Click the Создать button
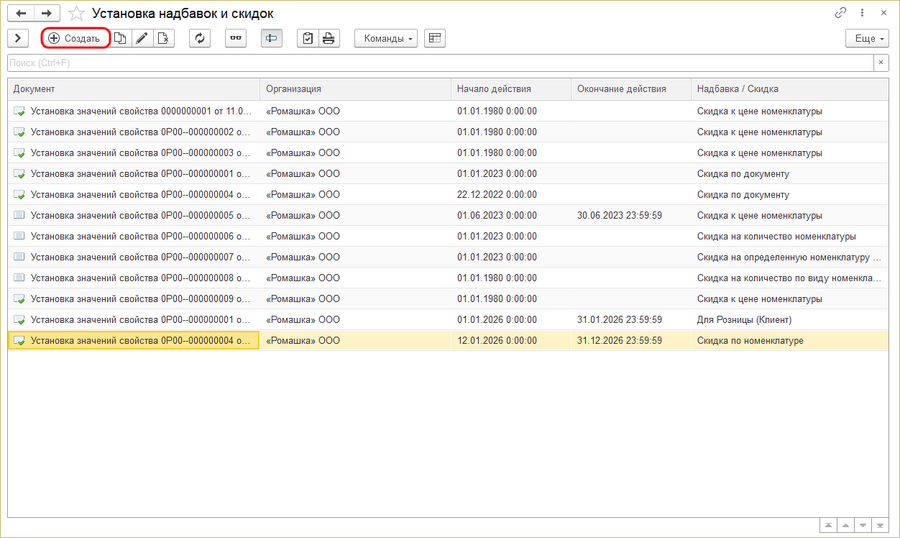The width and height of the screenshot is (900, 538). click(75, 38)
